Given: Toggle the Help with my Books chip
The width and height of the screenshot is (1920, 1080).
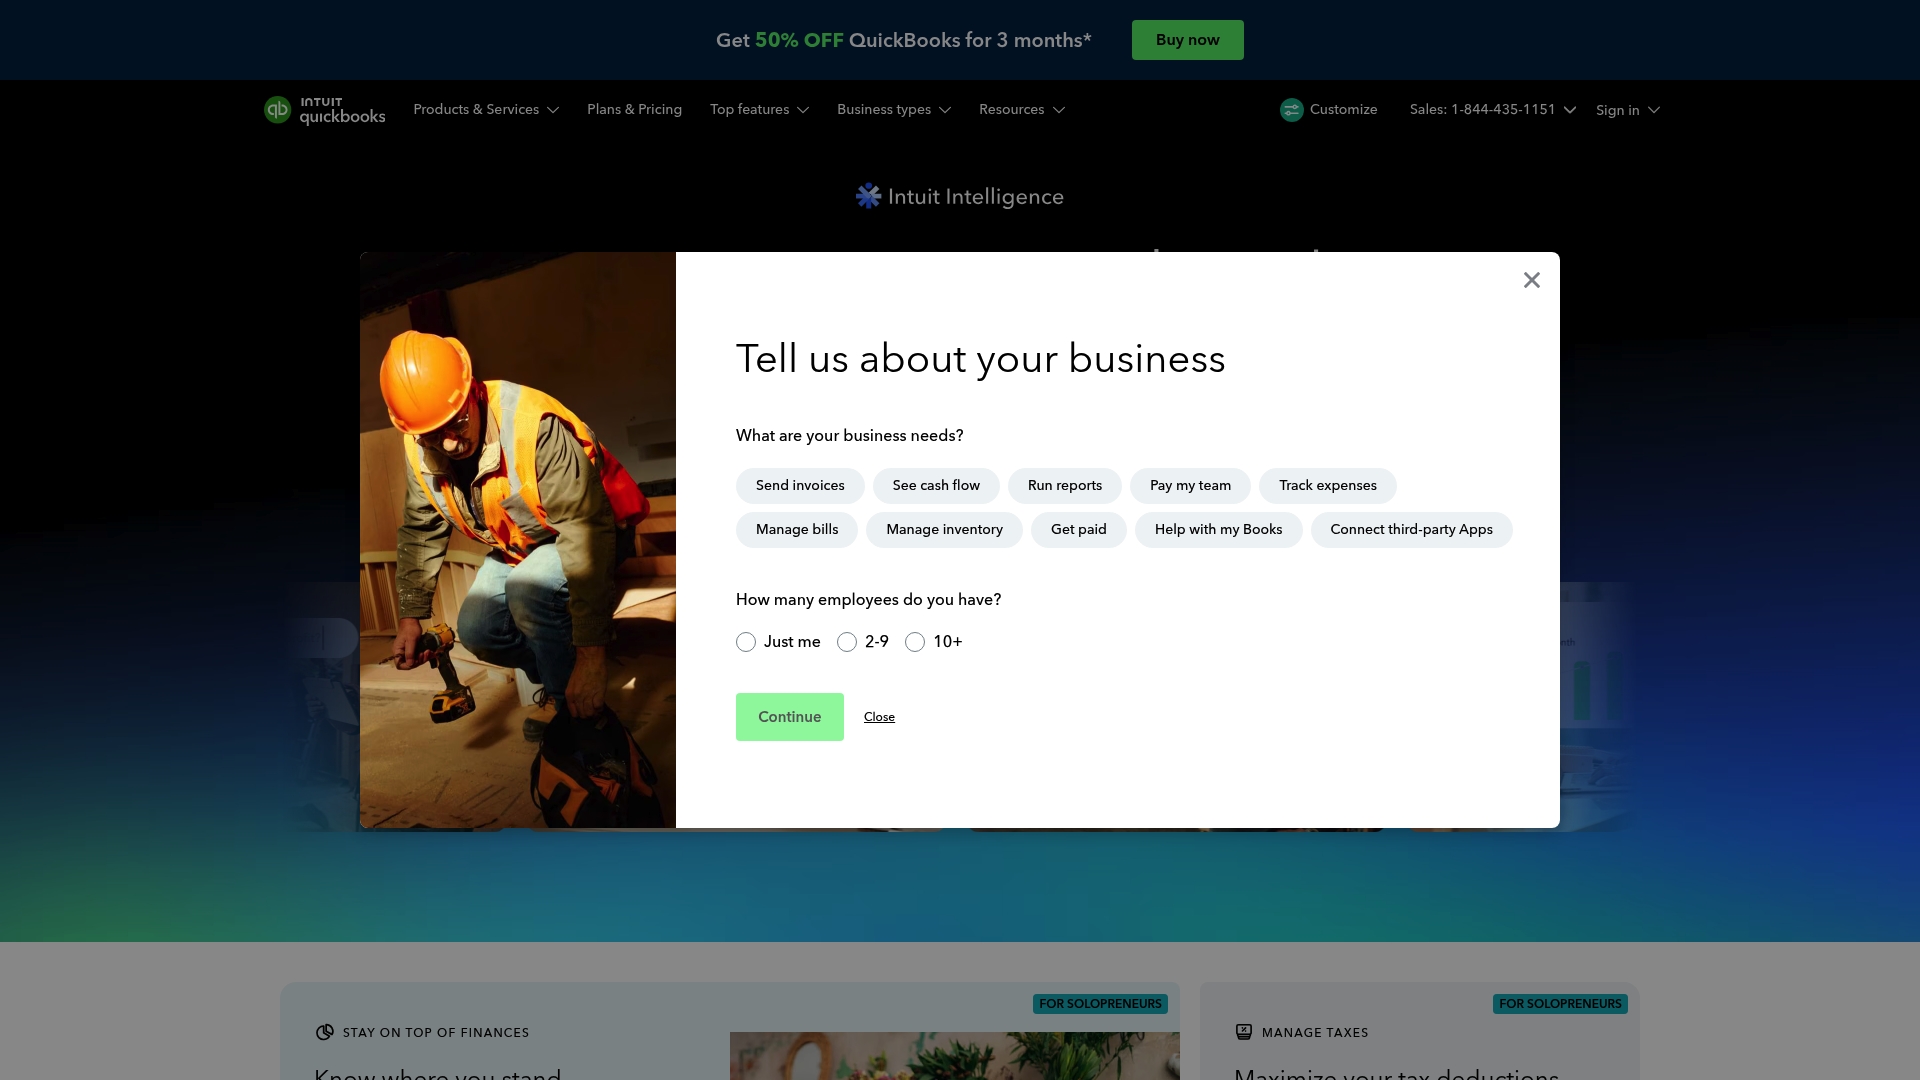Looking at the screenshot, I should 1218,530.
